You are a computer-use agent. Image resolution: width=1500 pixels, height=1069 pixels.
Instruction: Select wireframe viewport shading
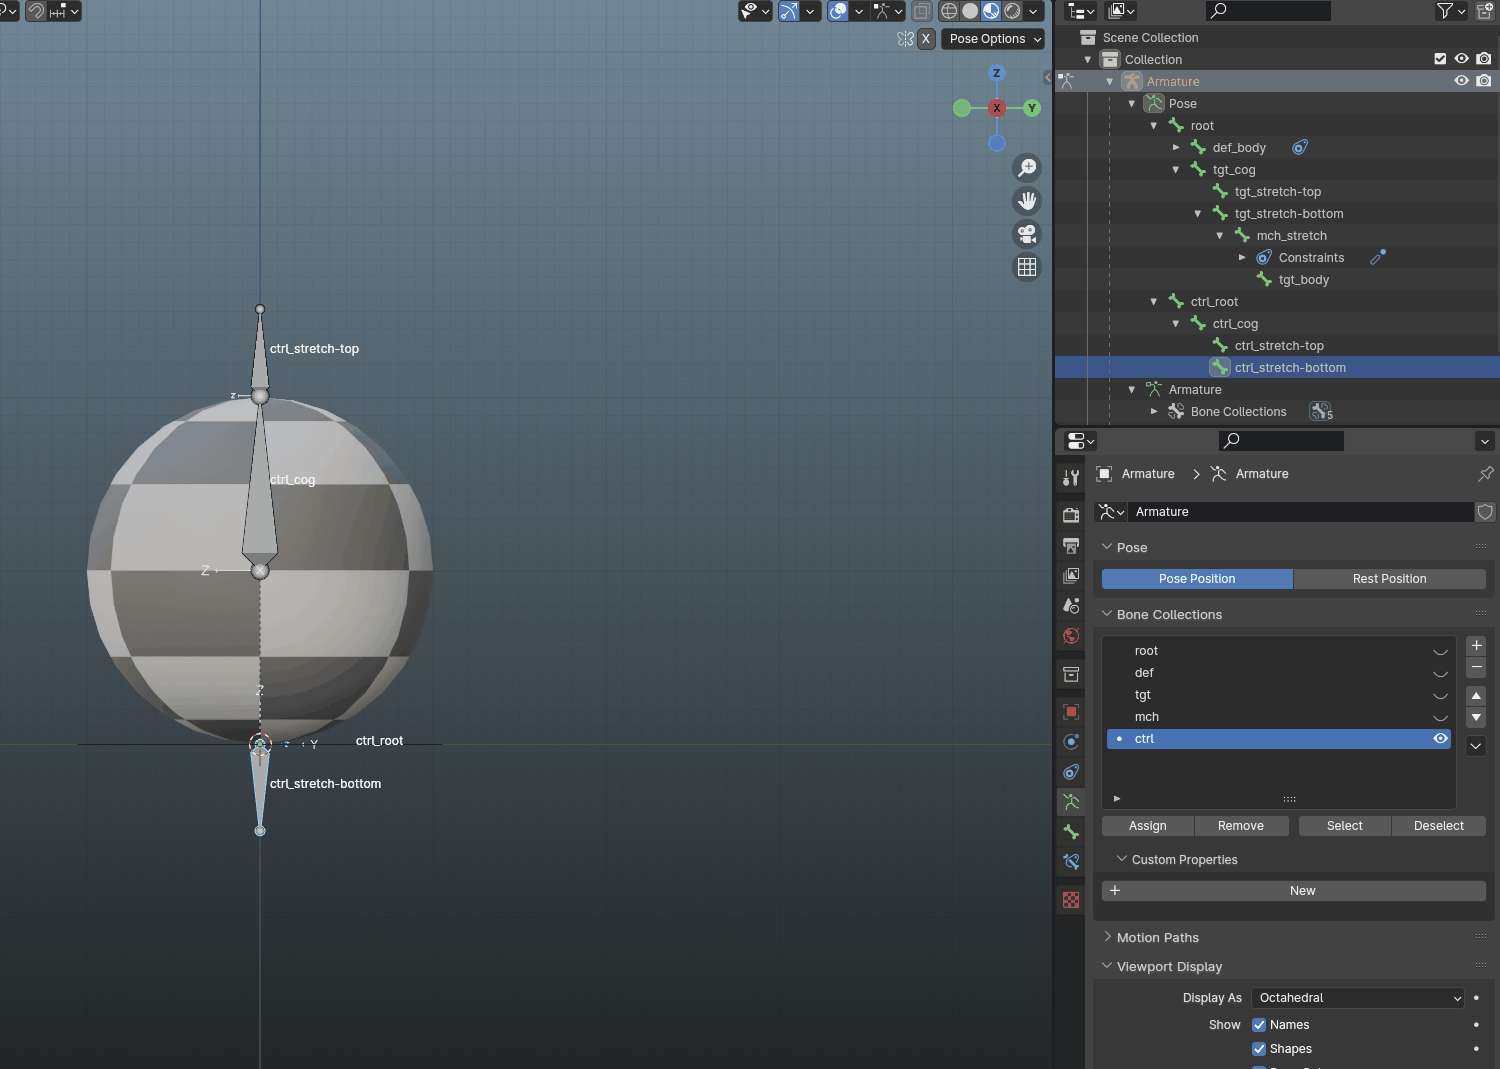click(x=949, y=11)
